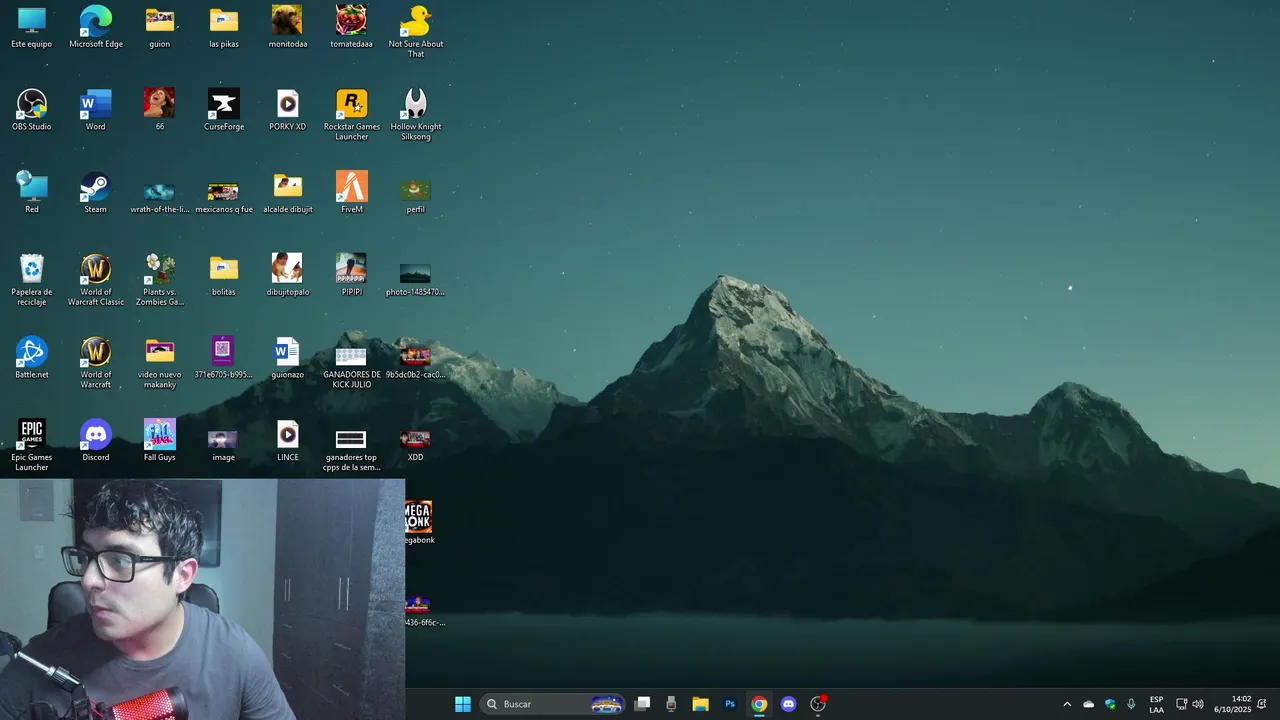Image resolution: width=1280 pixels, height=720 pixels.
Task: Open guionazo Word document
Action: tap(288, 358)
